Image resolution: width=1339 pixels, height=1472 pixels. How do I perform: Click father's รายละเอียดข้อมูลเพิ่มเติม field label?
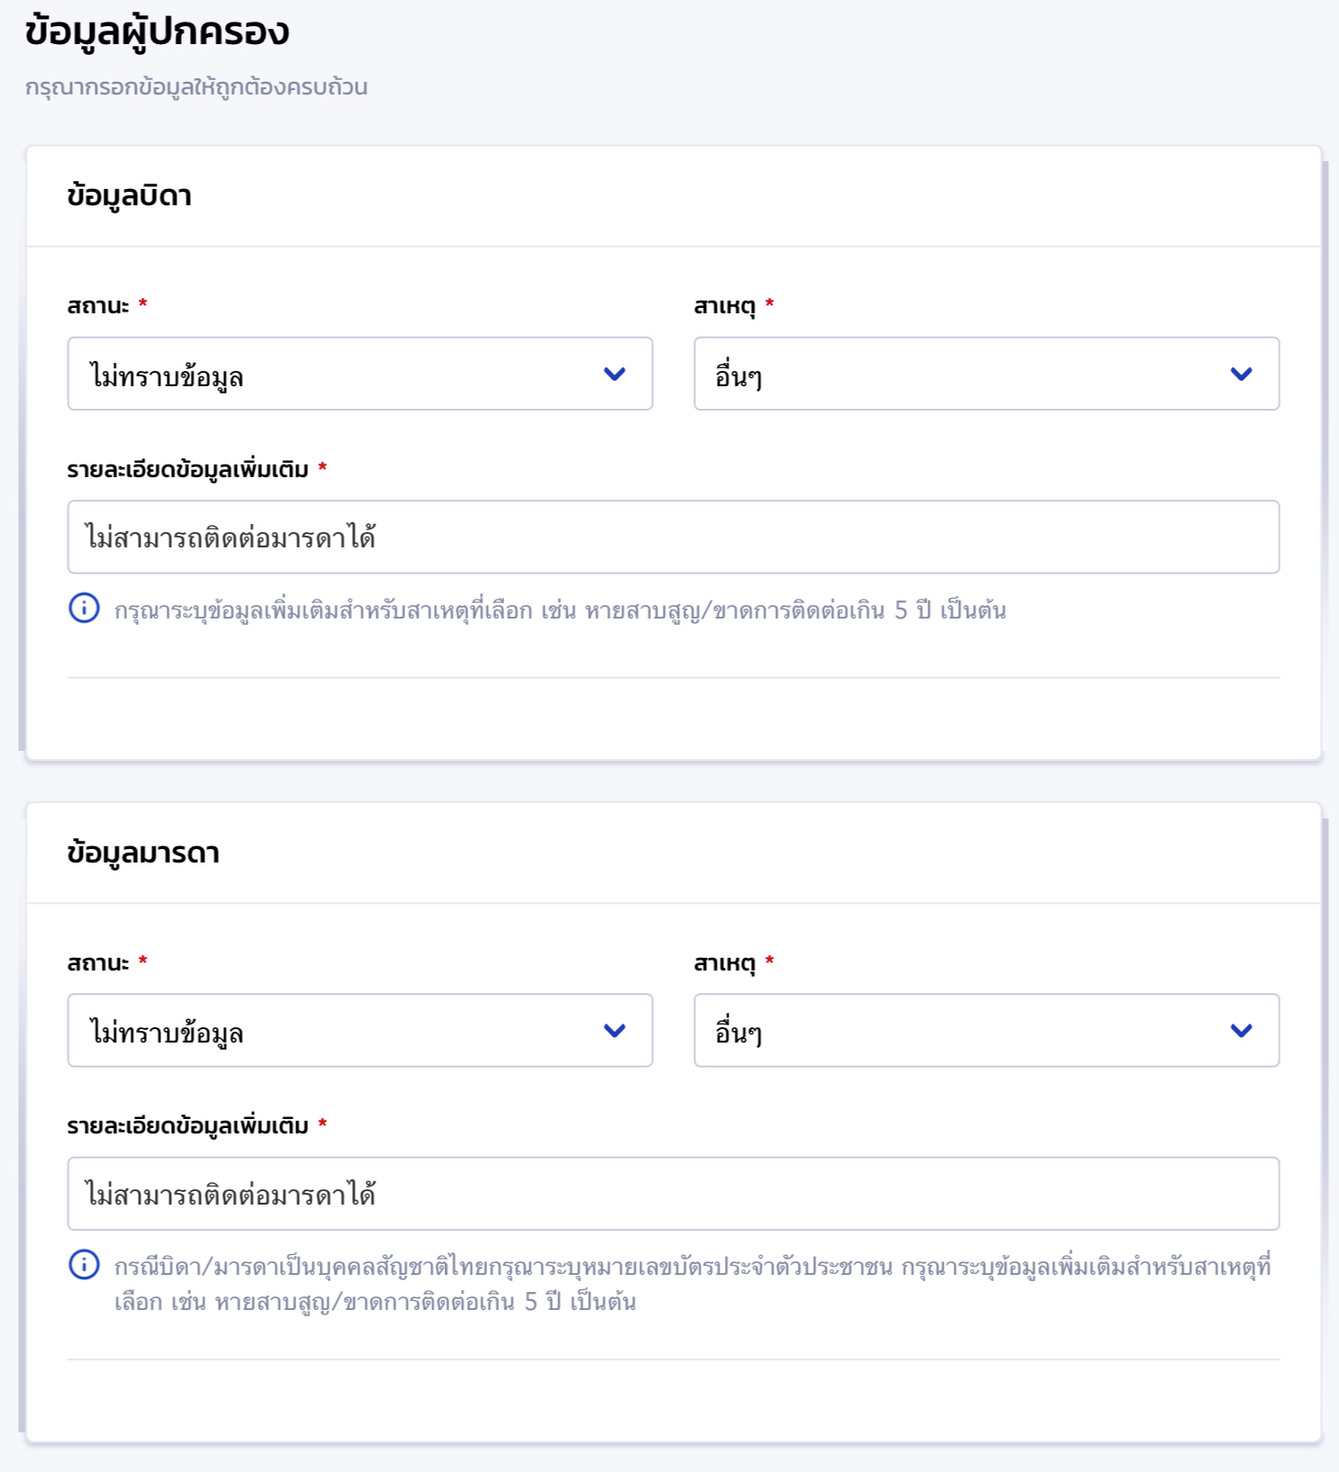(188, 469)
